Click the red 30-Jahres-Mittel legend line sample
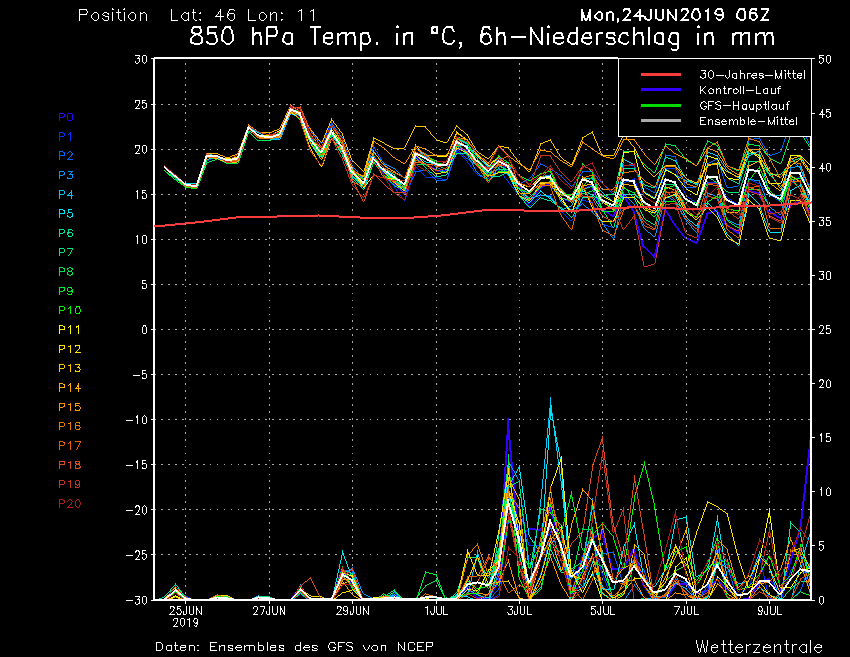Screen dimensions: 850x657 pos(661,75)
